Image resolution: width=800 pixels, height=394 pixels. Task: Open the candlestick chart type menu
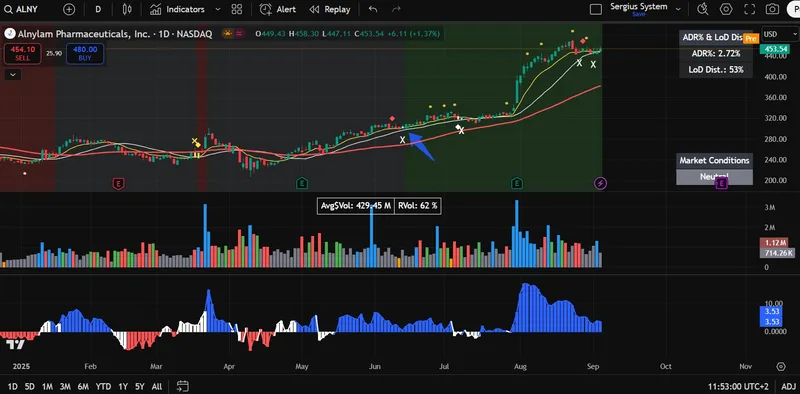click(128, 9)
